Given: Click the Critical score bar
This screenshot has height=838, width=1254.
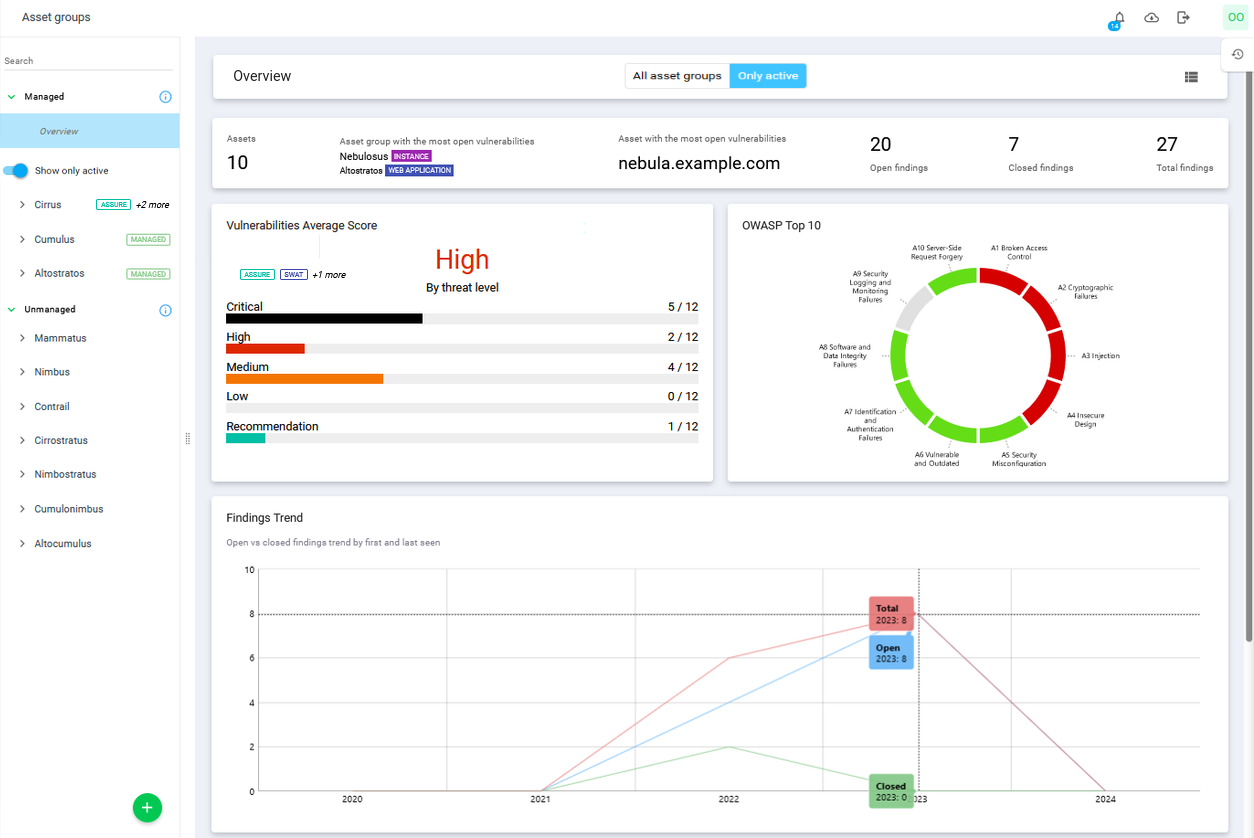Looking at the screenshot, I should (323, 318).
